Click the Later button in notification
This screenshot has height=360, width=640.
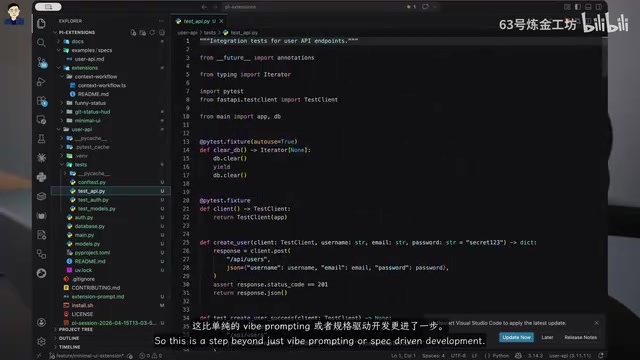click(x=547, y=337)
